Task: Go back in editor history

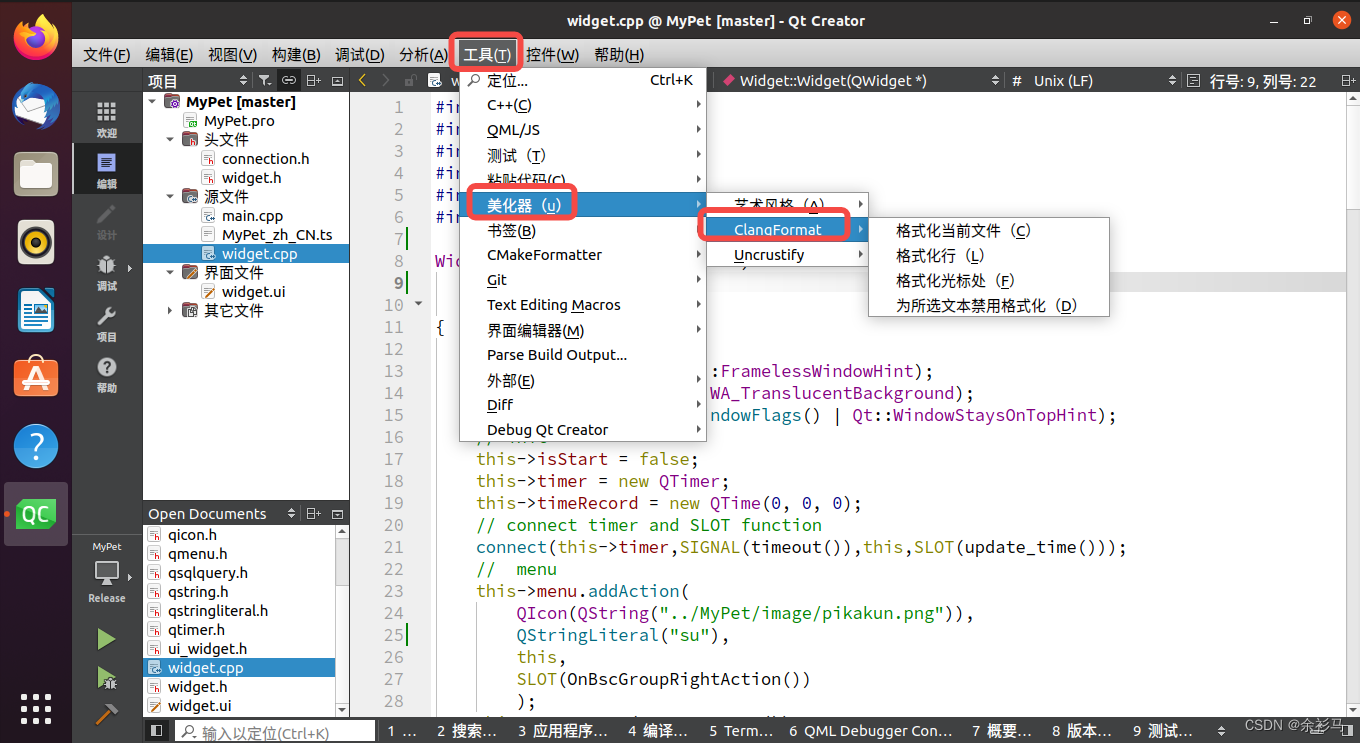Action: click(362, 81)
